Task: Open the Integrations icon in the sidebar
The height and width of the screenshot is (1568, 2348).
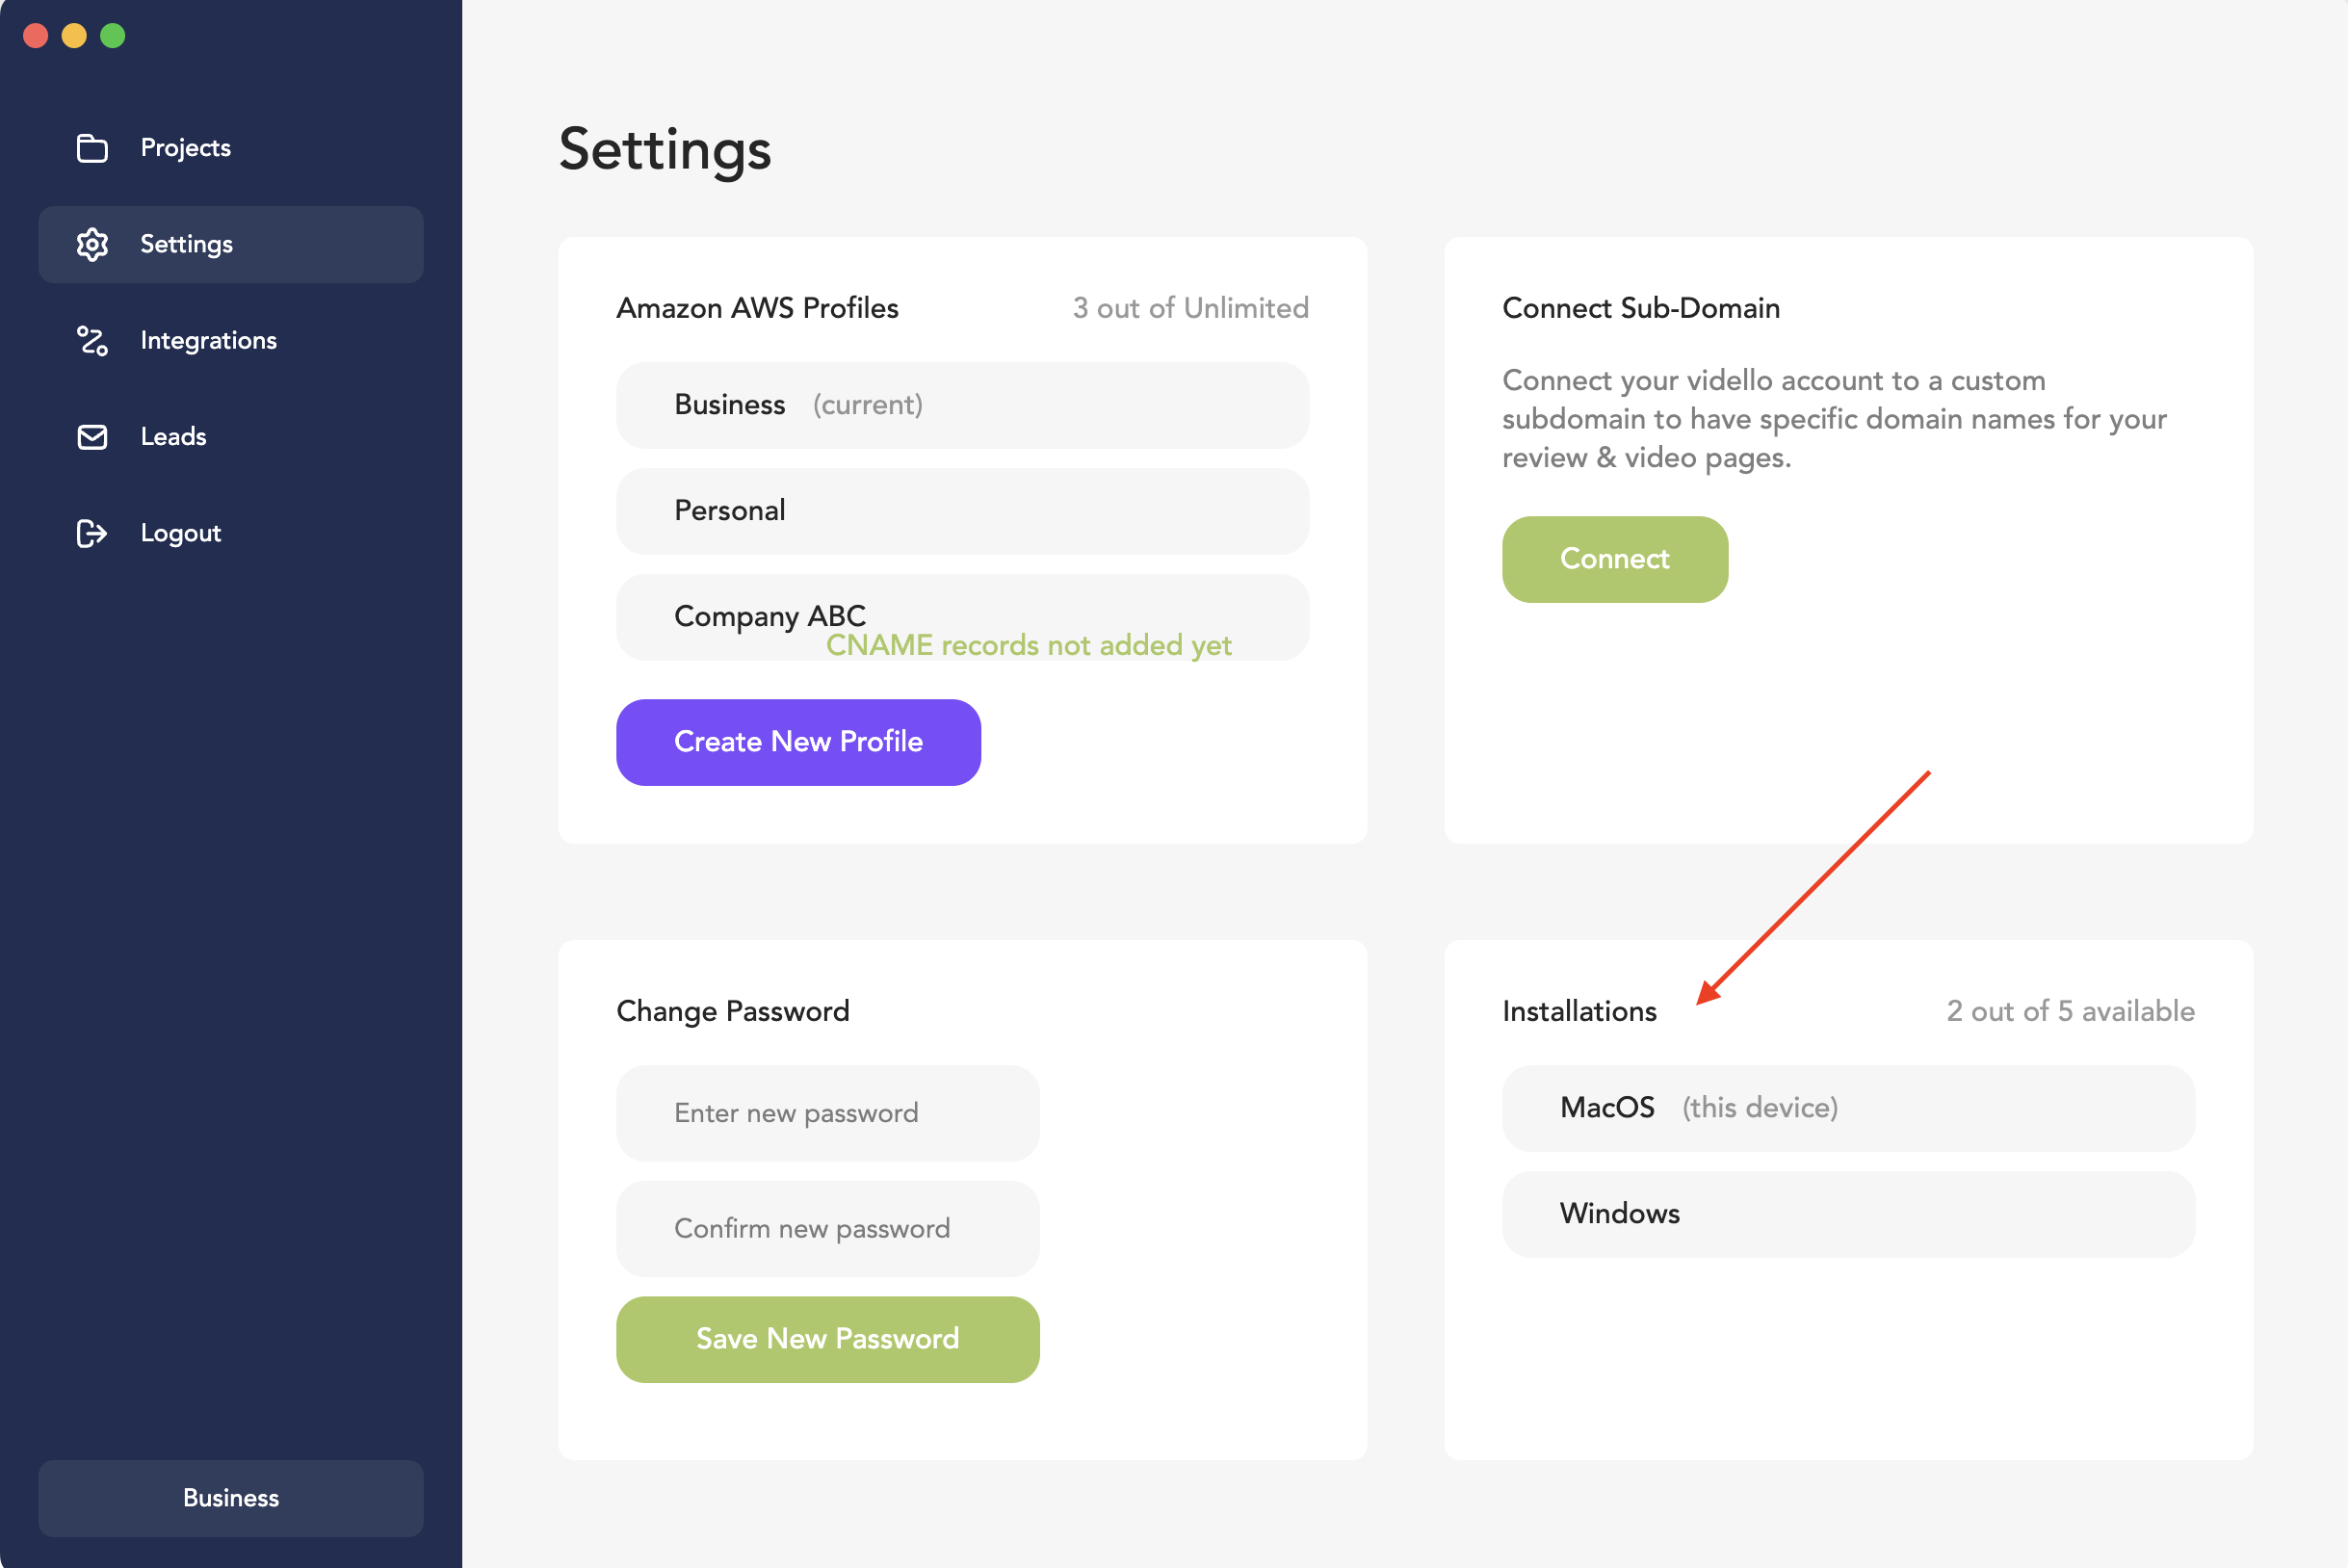Action: [x=92, y=341]
